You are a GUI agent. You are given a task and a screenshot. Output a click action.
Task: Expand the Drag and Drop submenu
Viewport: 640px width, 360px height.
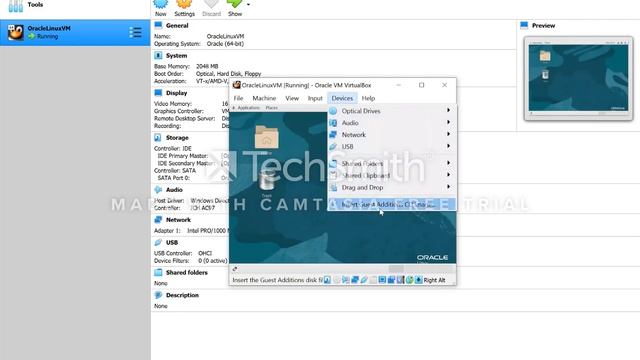pos(392,187)
